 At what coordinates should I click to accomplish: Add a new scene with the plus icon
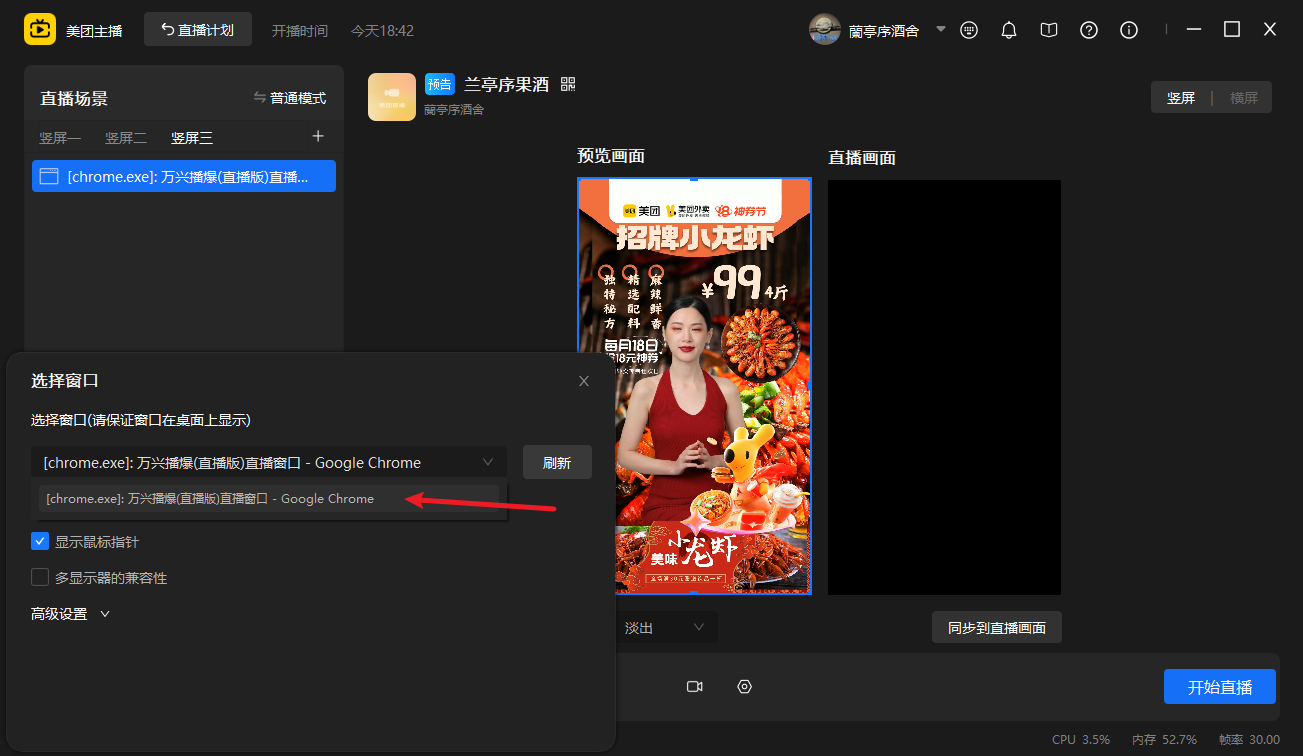pos(318,136)
